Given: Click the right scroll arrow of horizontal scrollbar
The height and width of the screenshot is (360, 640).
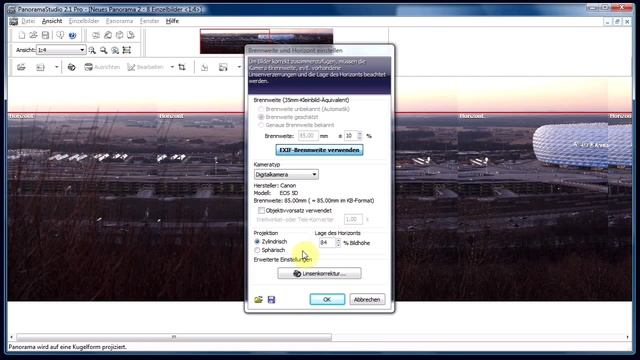Looking at the screenshot, I should pyautogui.click(x=627, y=337).
